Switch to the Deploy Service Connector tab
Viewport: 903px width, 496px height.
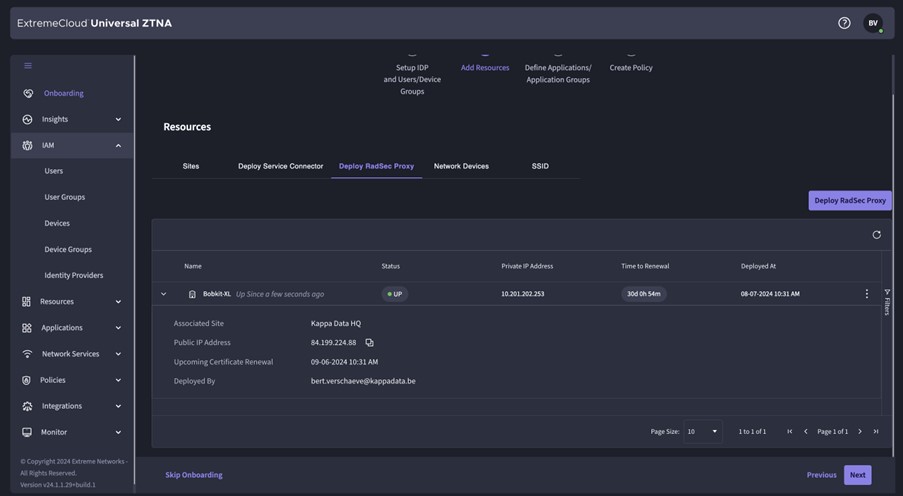pos(280,166)
